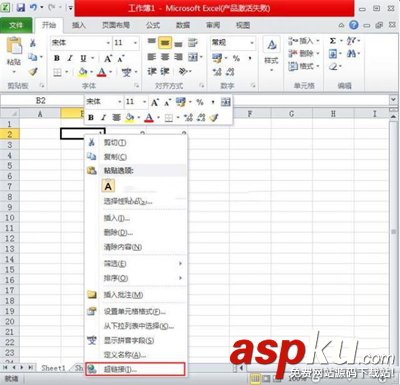400x385 pixels.
Task: Click the ribbon 变 phonetic guide icon
Action: coord(126,72)
